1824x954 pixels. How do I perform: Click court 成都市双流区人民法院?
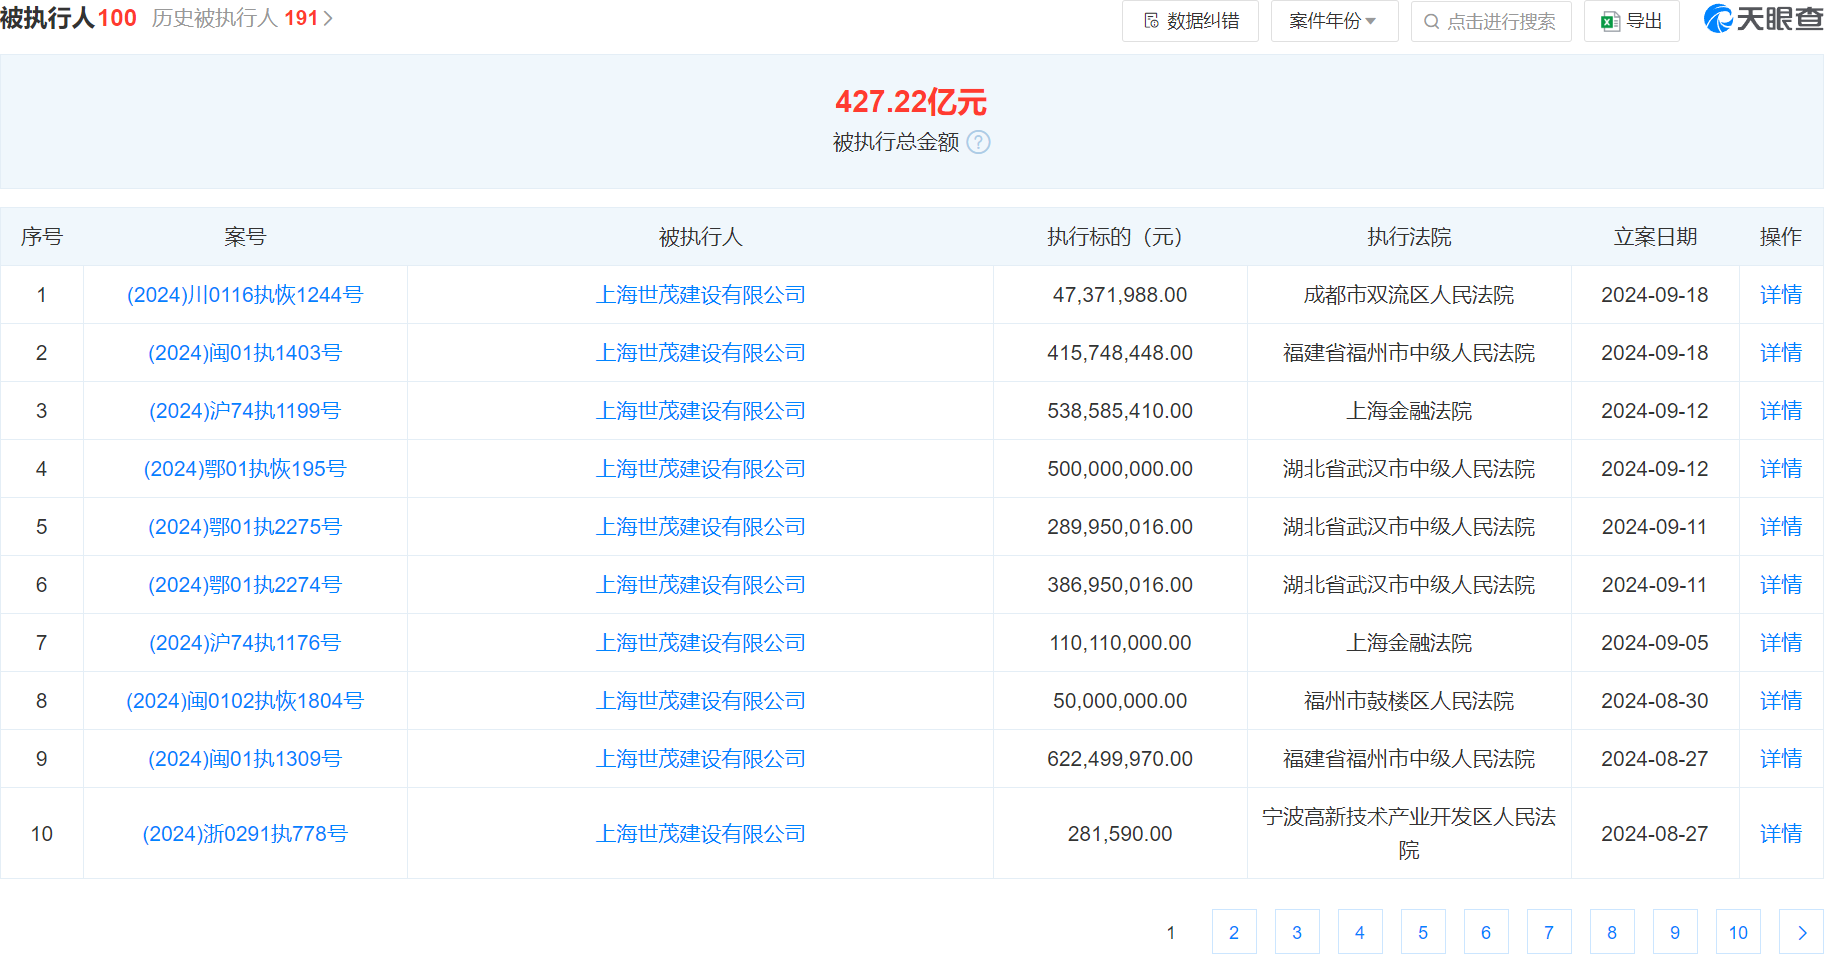click(1409, 295)
